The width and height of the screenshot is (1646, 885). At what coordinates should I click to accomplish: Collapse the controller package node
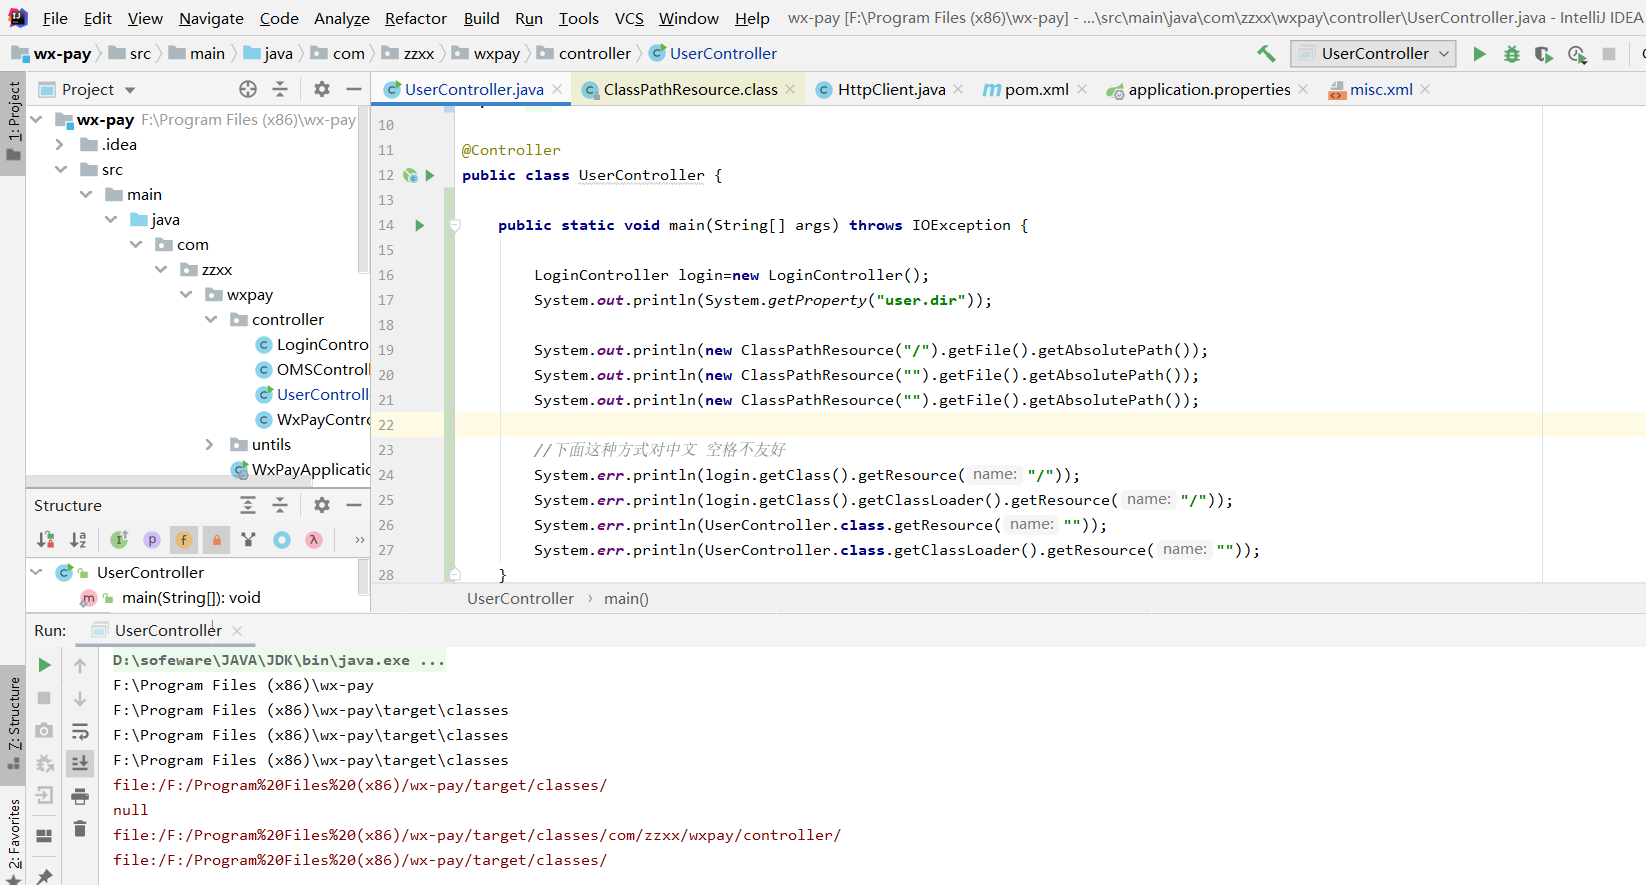211,320
